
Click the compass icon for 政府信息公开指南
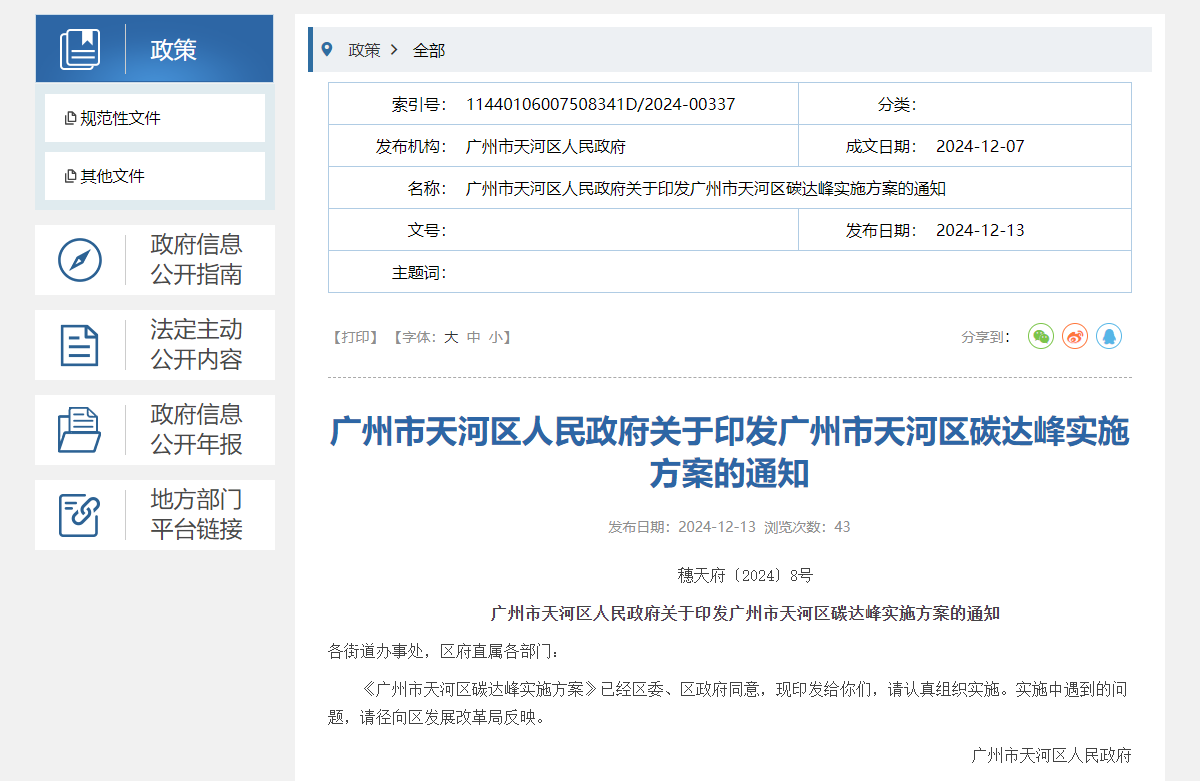[80, 260]
